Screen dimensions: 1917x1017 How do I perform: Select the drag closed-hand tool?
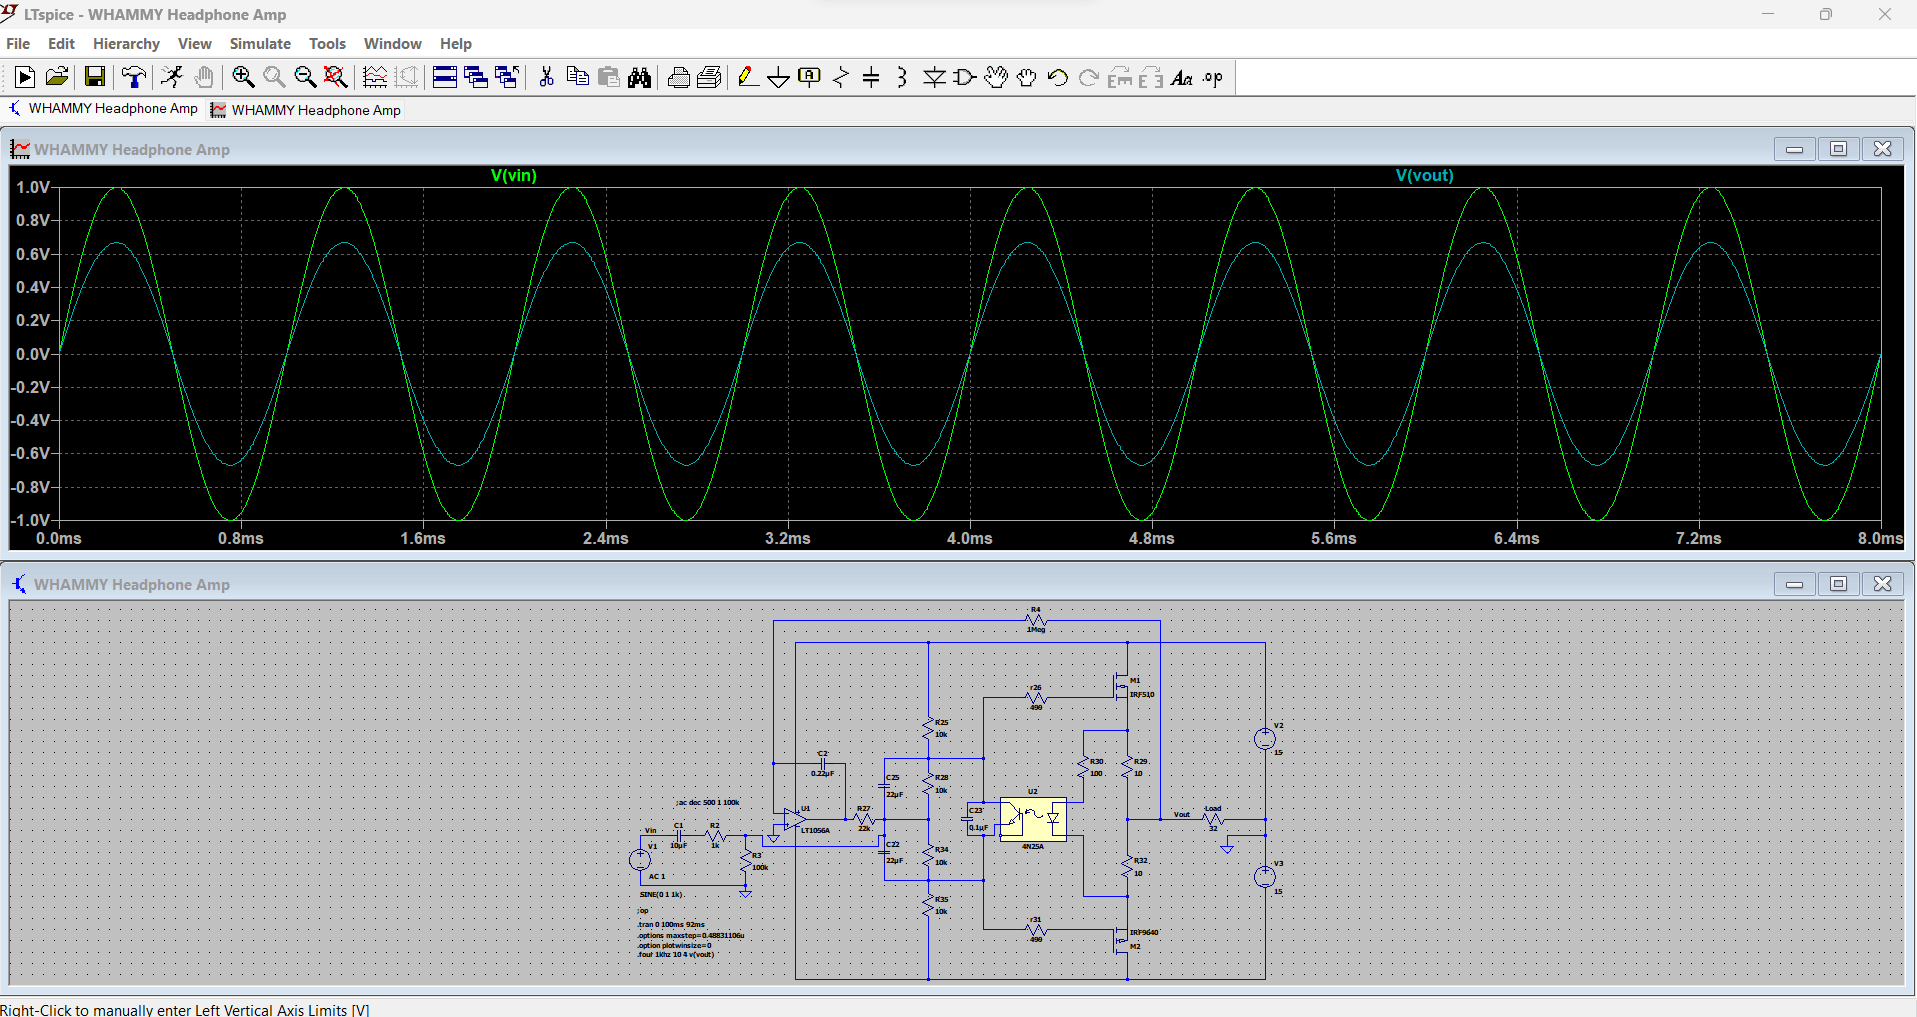pyautogui.click(x=1027, y=77)
